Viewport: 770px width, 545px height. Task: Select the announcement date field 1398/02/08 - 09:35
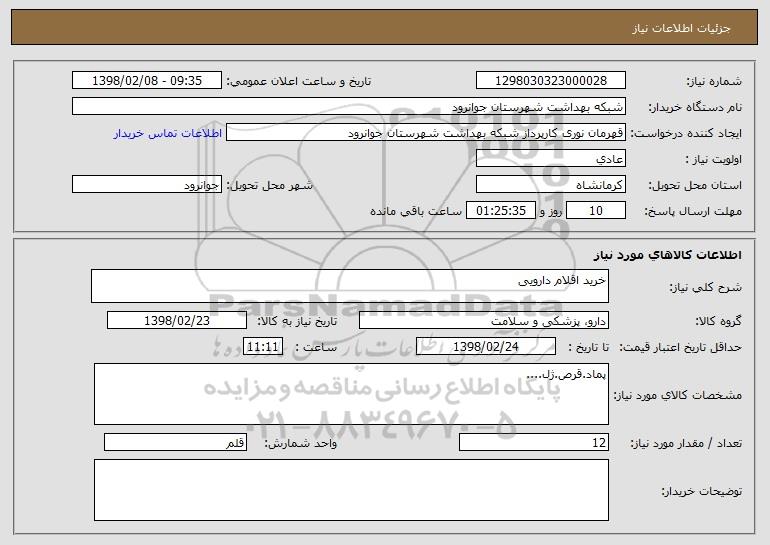coord(147,81)
